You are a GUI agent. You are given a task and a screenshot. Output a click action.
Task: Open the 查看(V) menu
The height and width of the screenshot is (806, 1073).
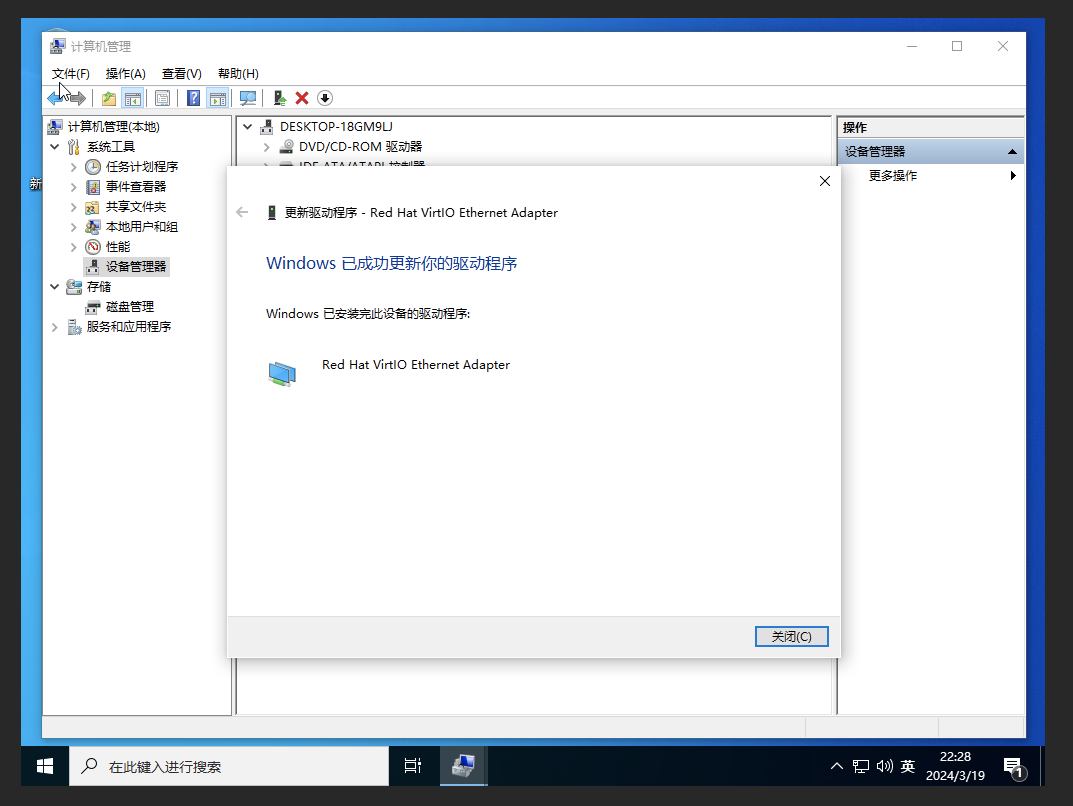tap(181, 74)
